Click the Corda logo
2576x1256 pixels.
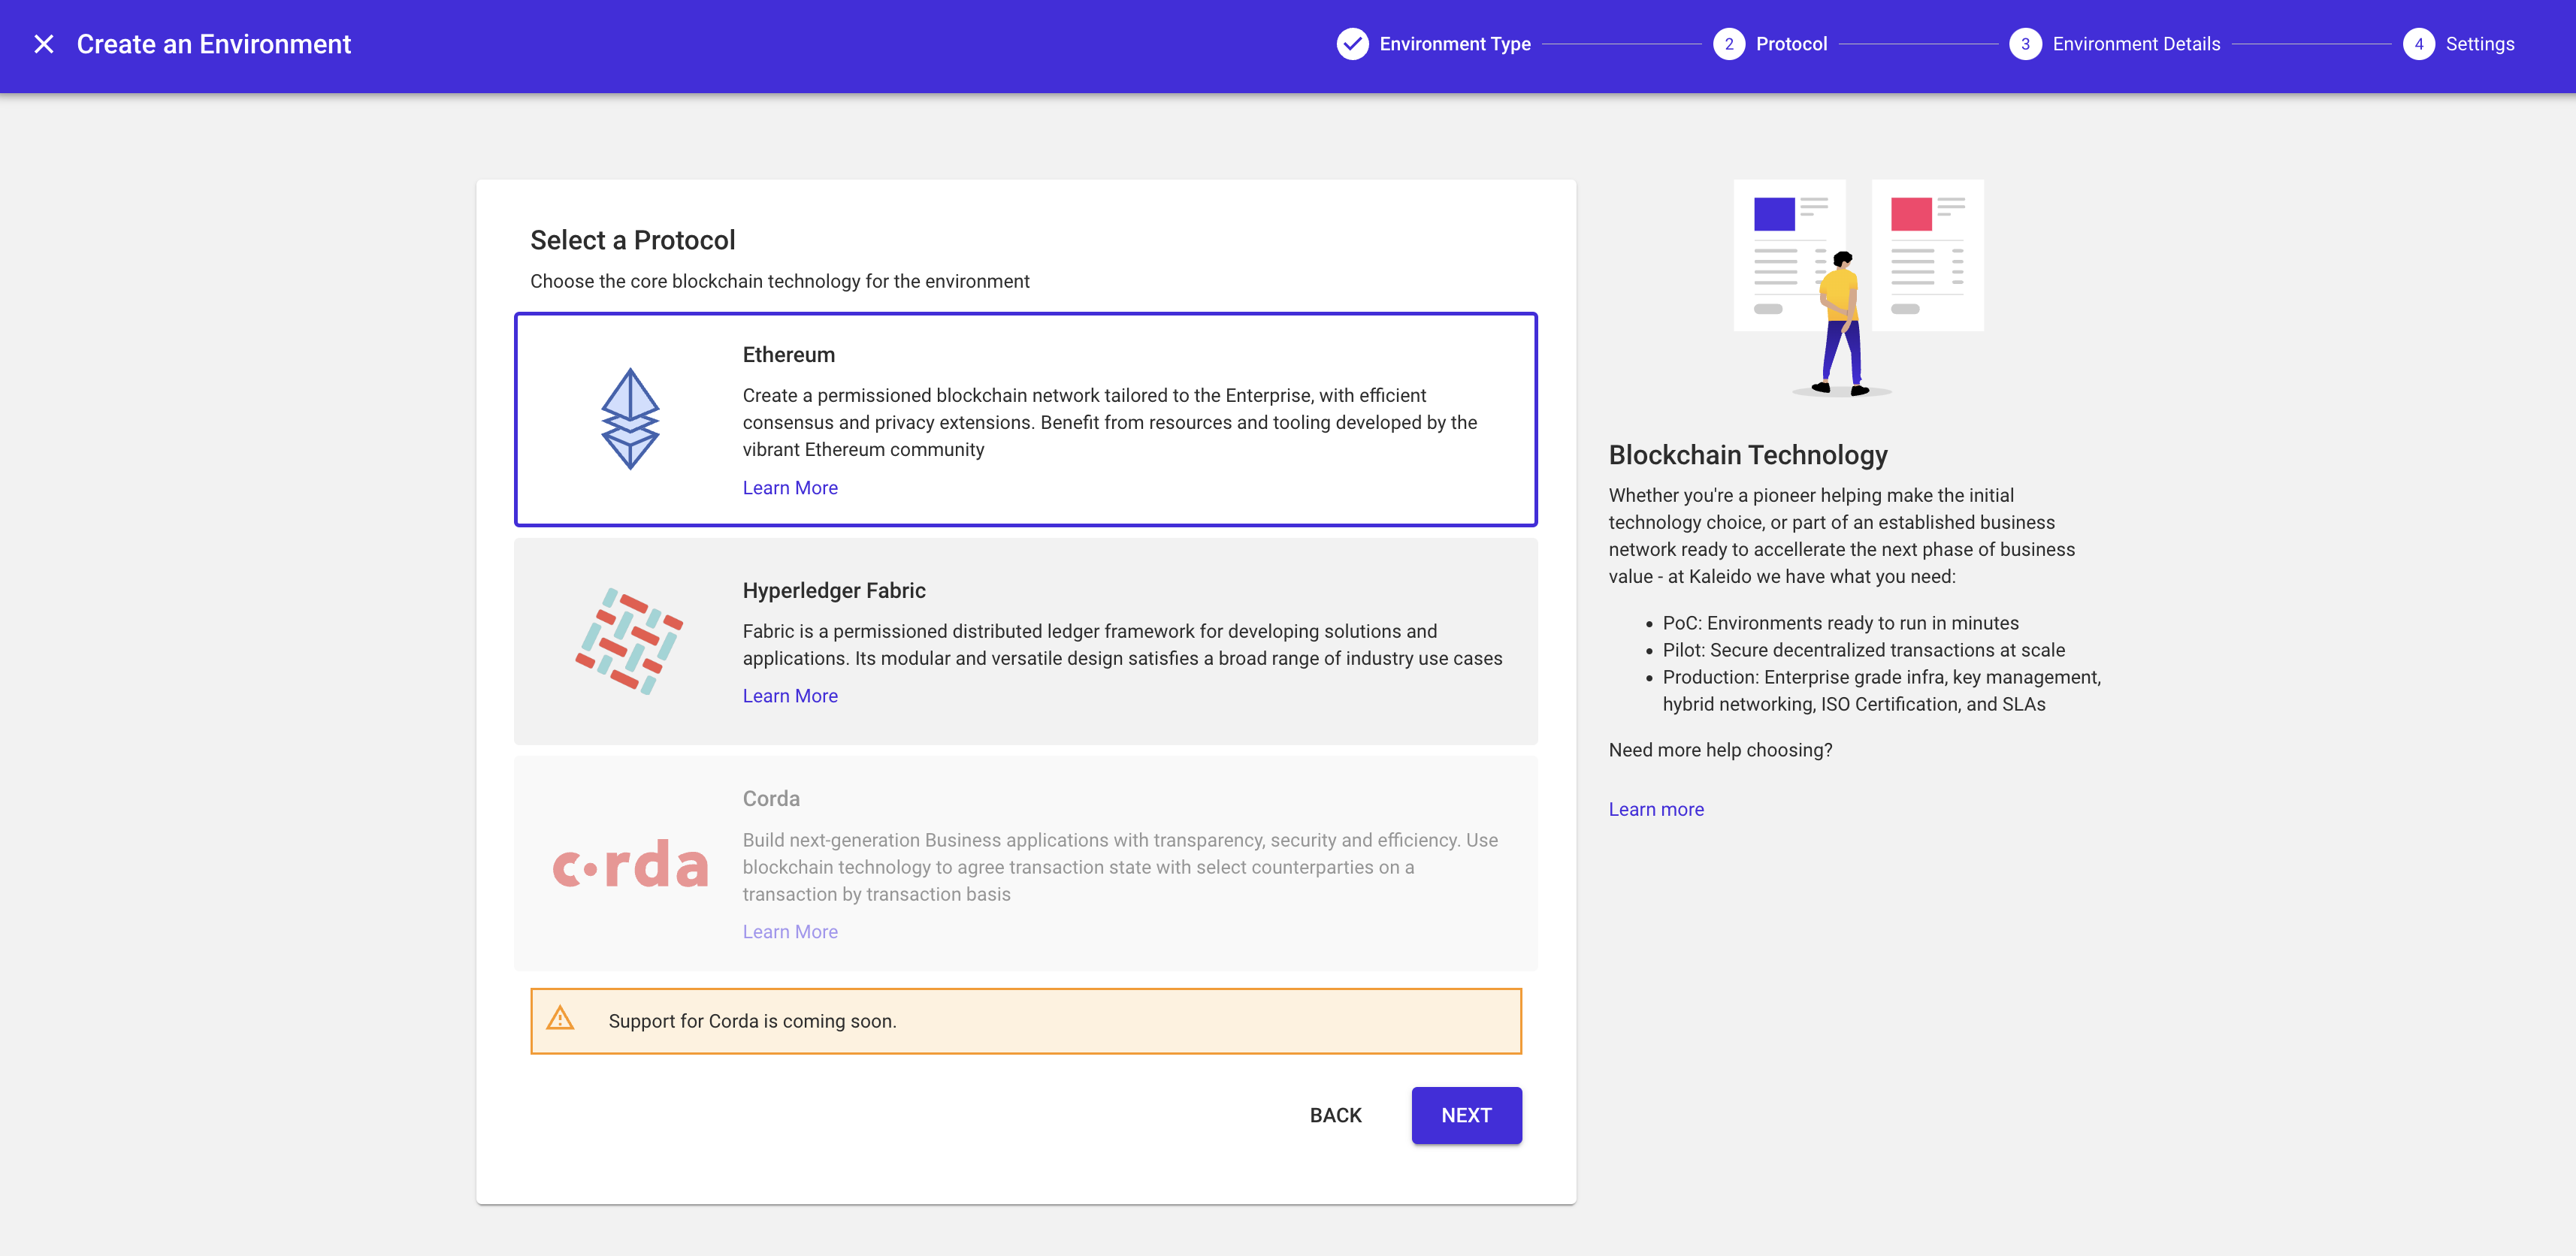tap(630, 863)
